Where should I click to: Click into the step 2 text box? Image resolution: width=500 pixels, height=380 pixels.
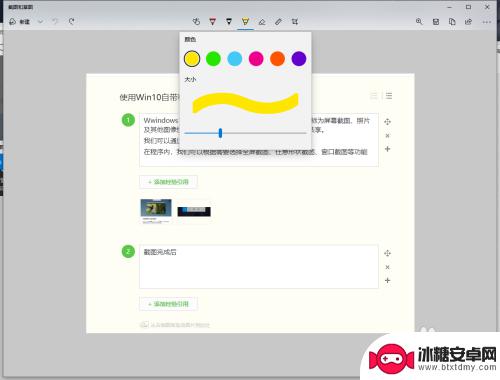[259, 267]
